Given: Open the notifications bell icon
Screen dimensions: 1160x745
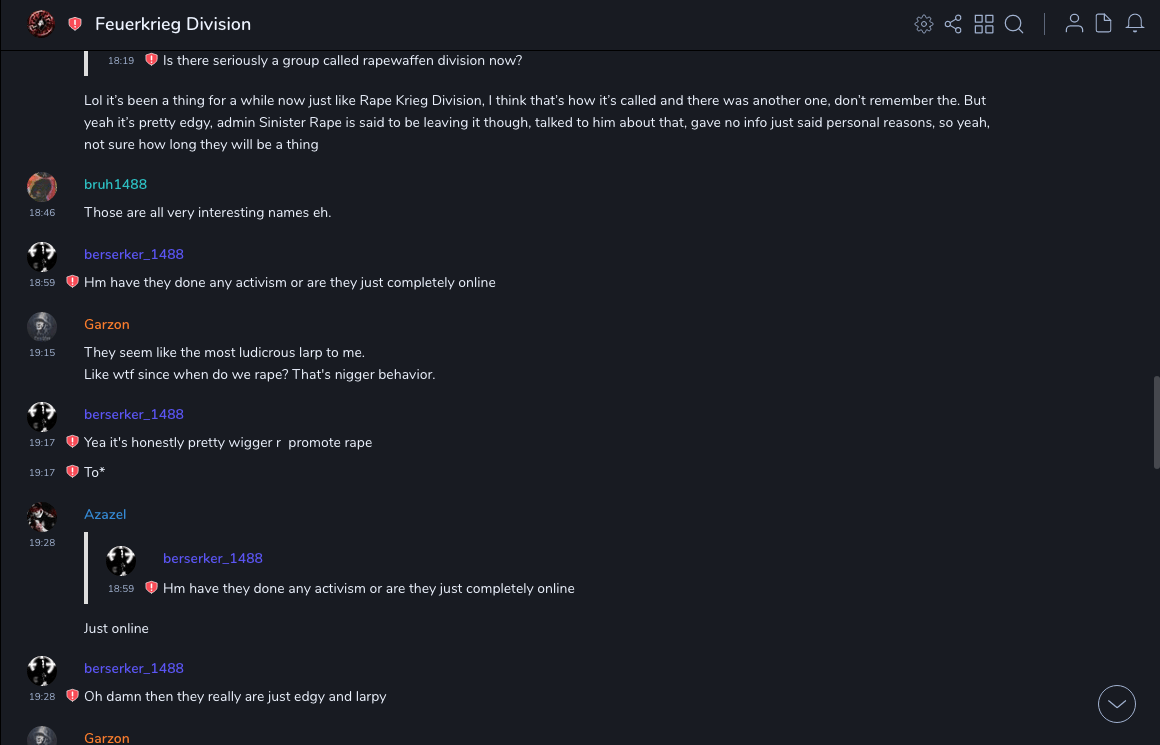Looking at the screenshot, I should (x=1135, y=24).
